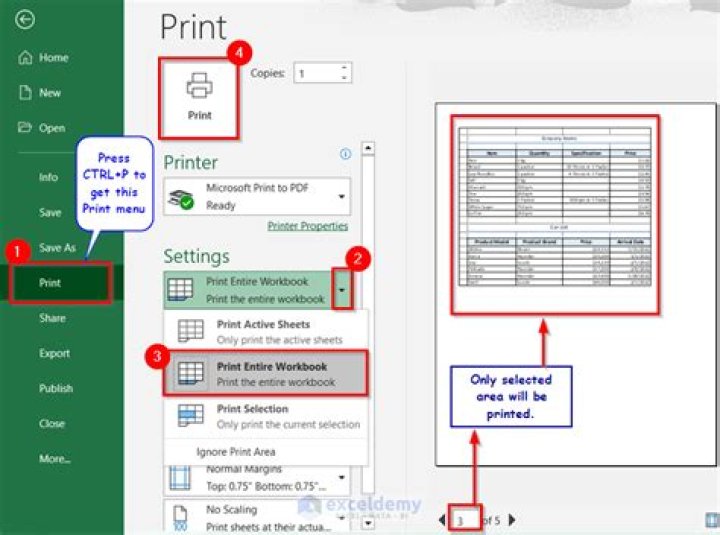Open the Export page
This screenshot has width=720, height=535.
click(54, 354)
